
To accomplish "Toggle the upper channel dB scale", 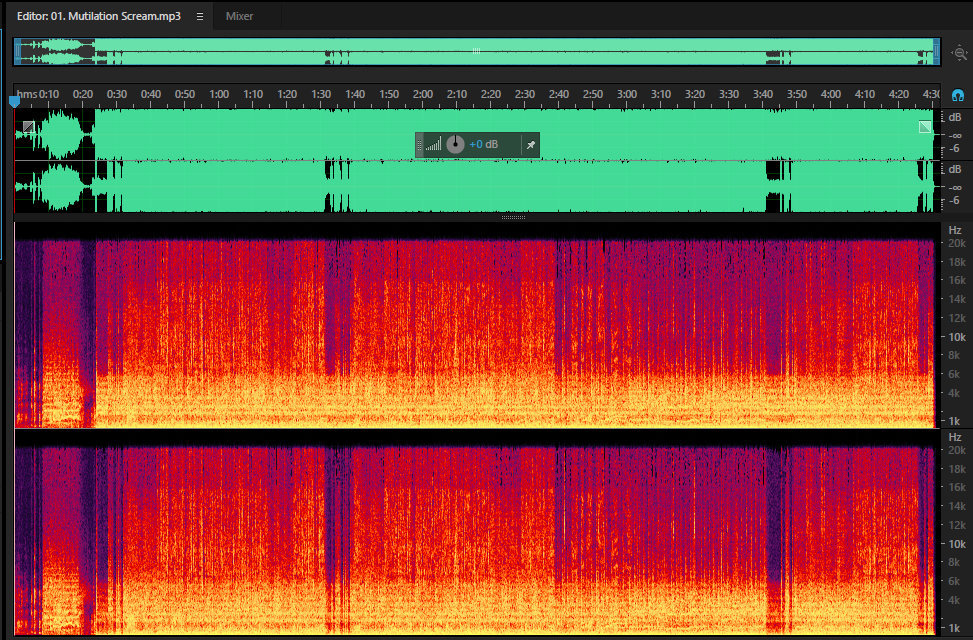I will coord(954,133).
